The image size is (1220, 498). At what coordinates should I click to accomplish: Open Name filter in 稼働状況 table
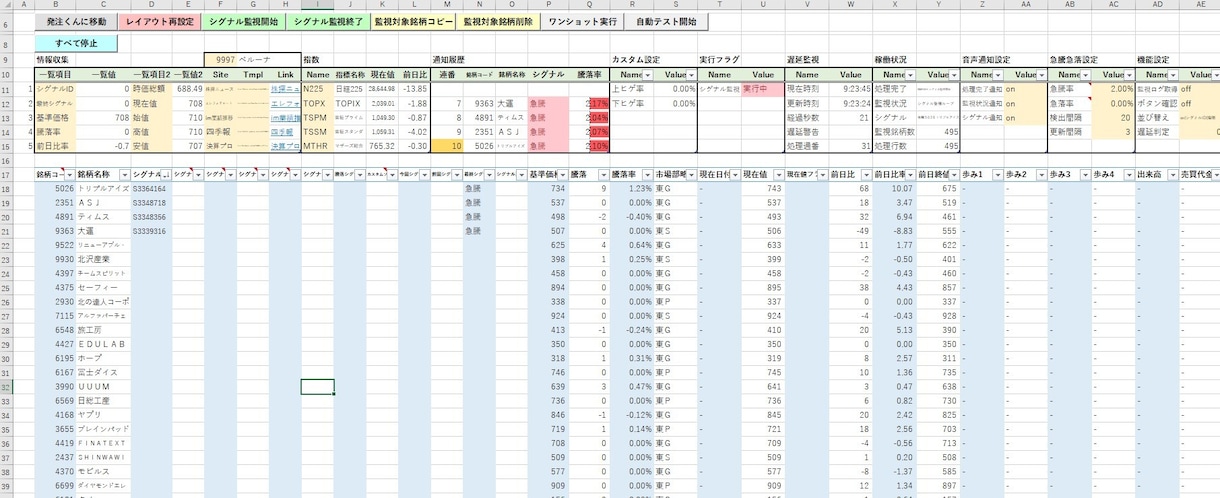point(908,75)
